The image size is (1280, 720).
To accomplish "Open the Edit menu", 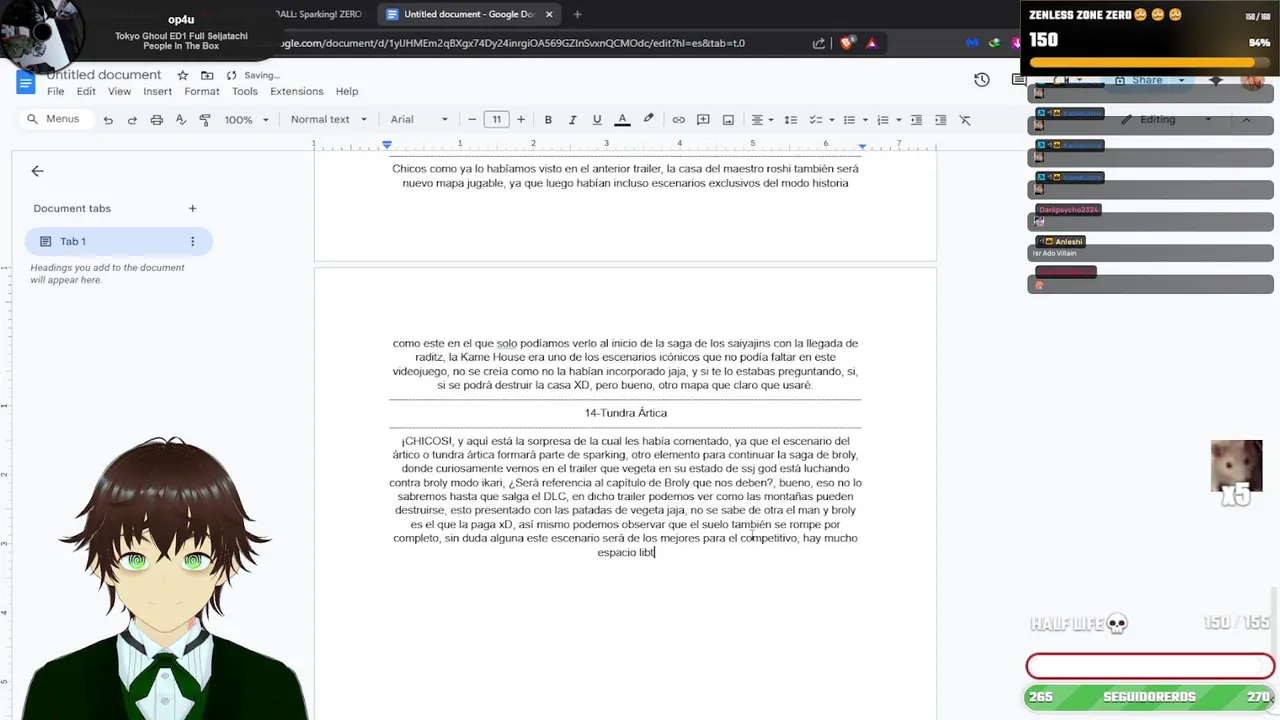I will (86, 91).
